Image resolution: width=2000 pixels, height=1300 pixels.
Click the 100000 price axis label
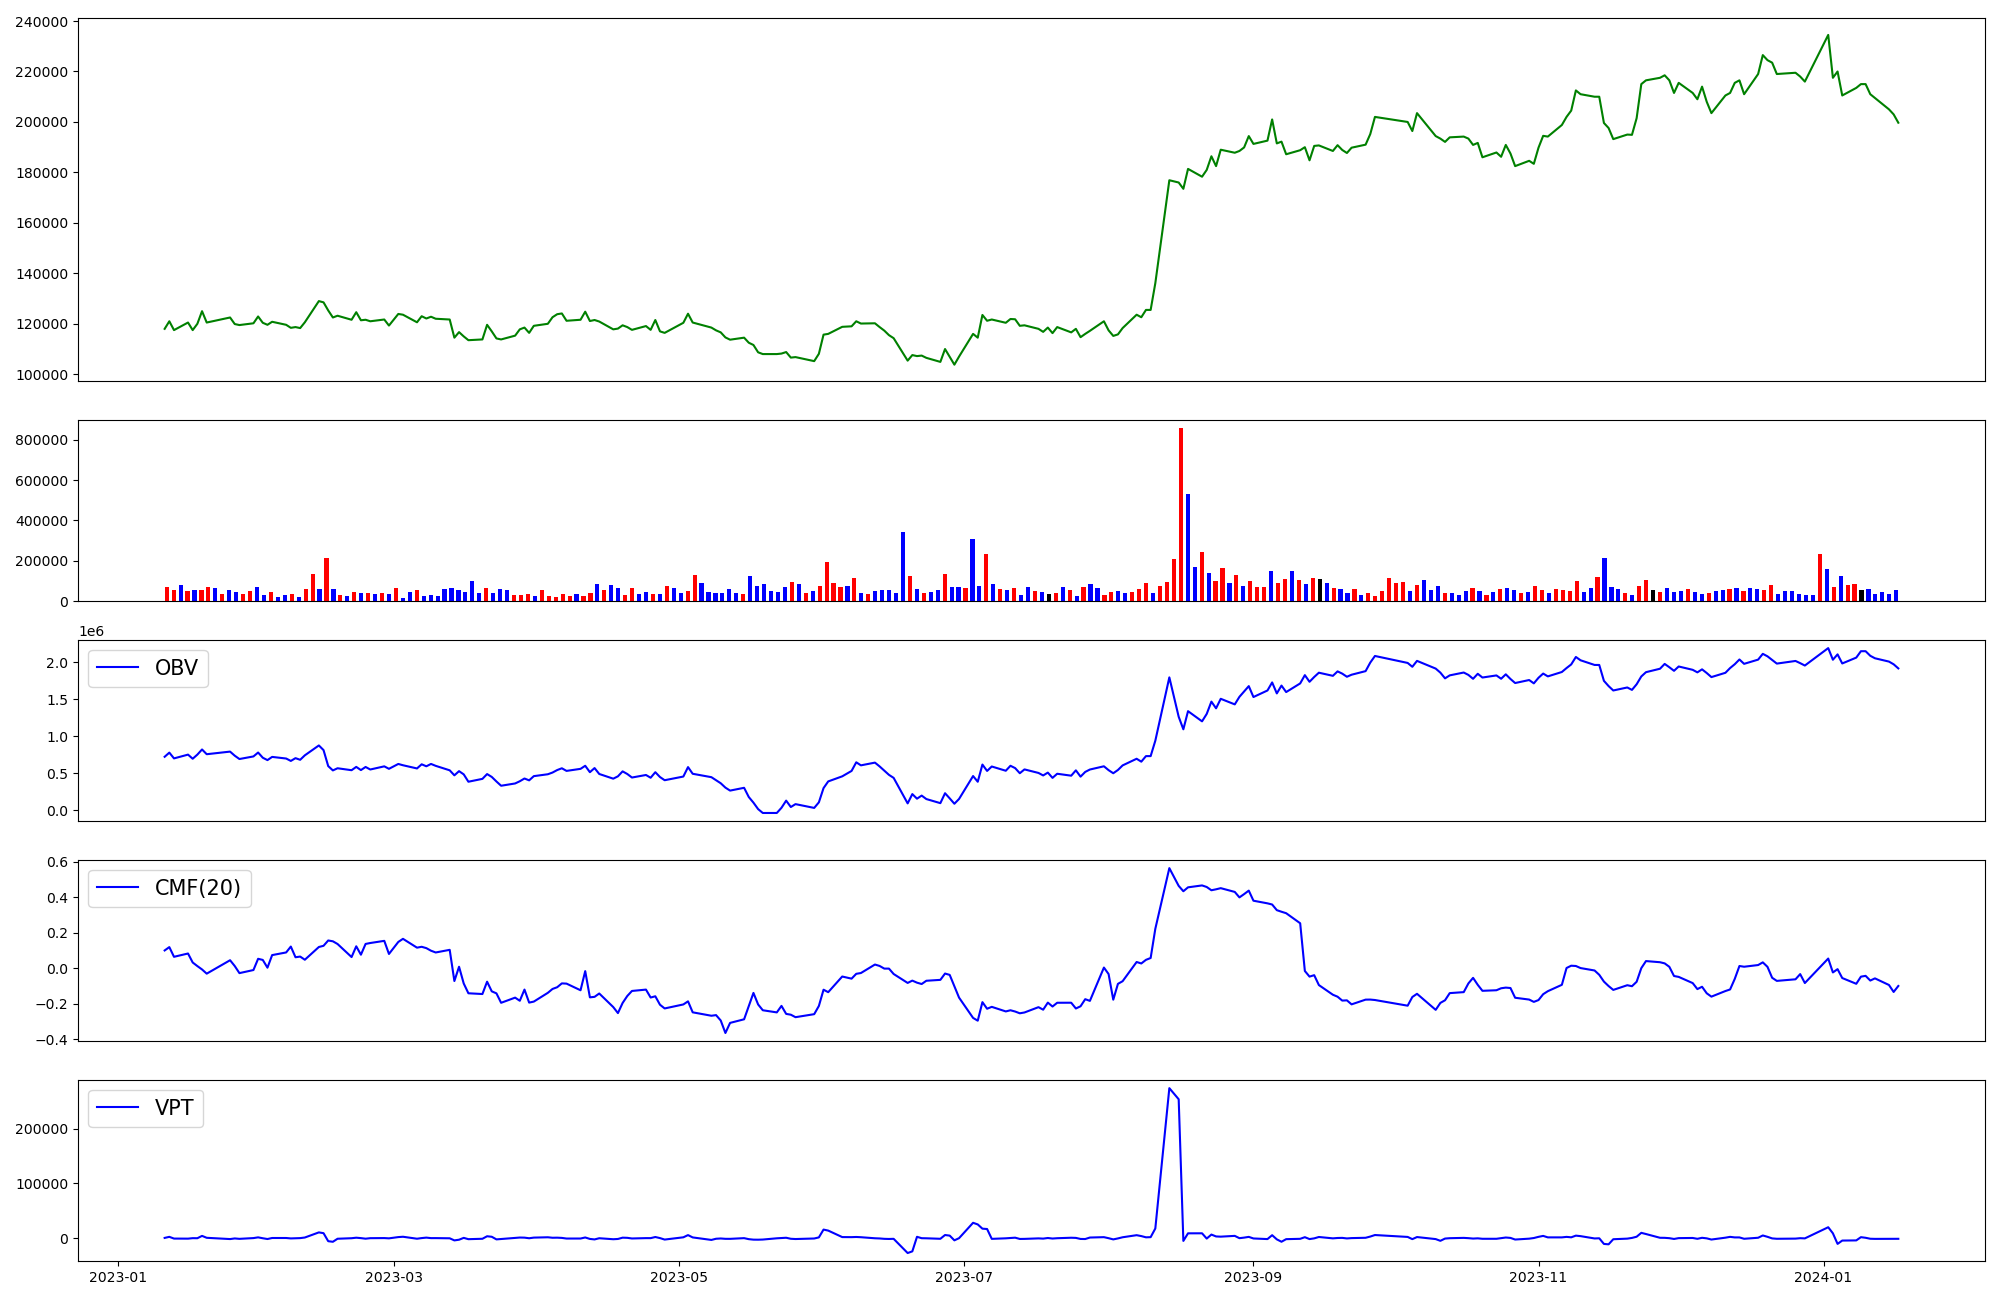[x=42, y=375]
